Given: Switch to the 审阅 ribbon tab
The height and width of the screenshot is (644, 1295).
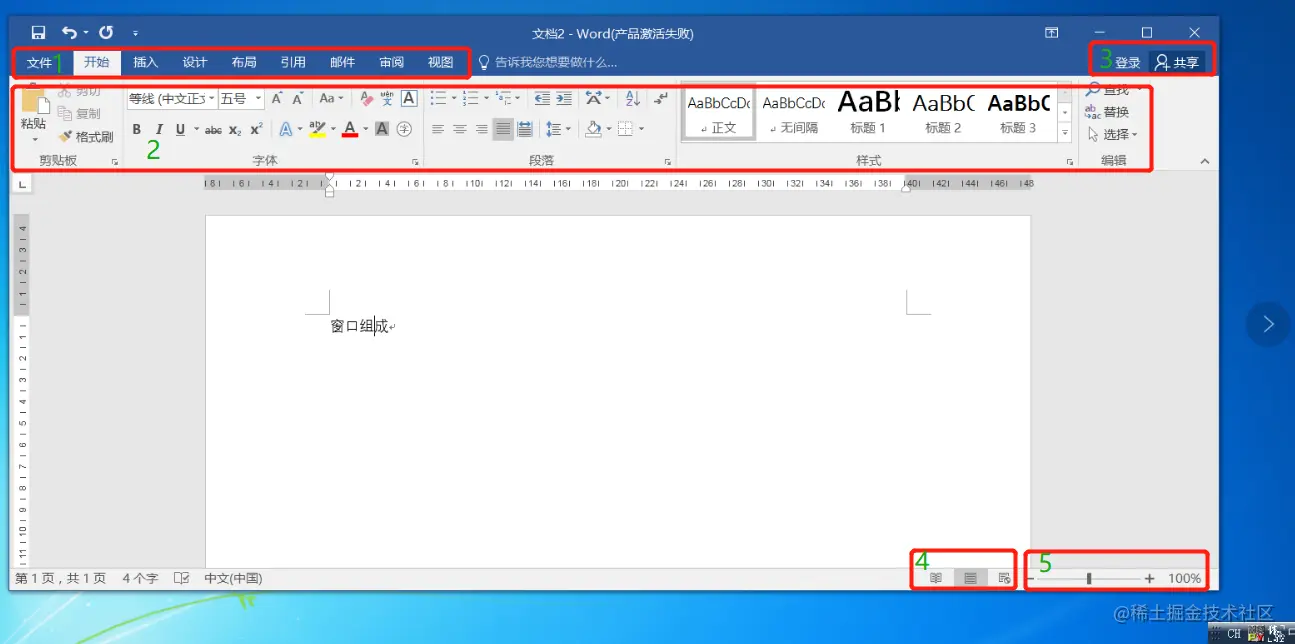Looking at the screenshot, I should 392,63.
